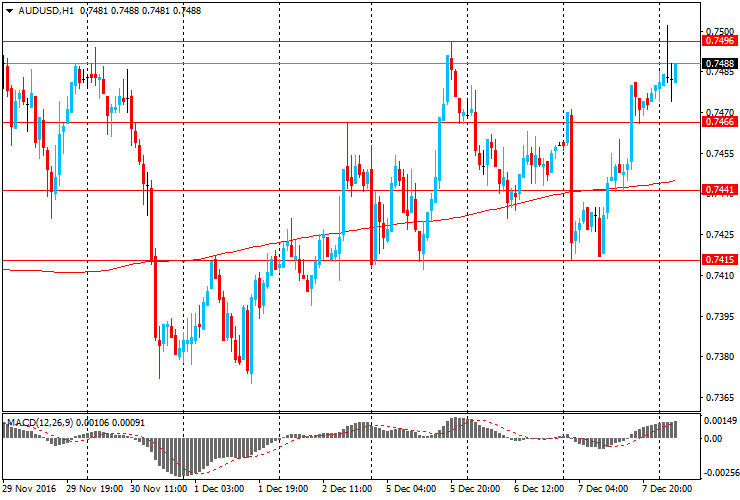The width and height of the screenshot is (740, 500).
Task: Select the 0.7488 current price label
Action: point(720,63)
